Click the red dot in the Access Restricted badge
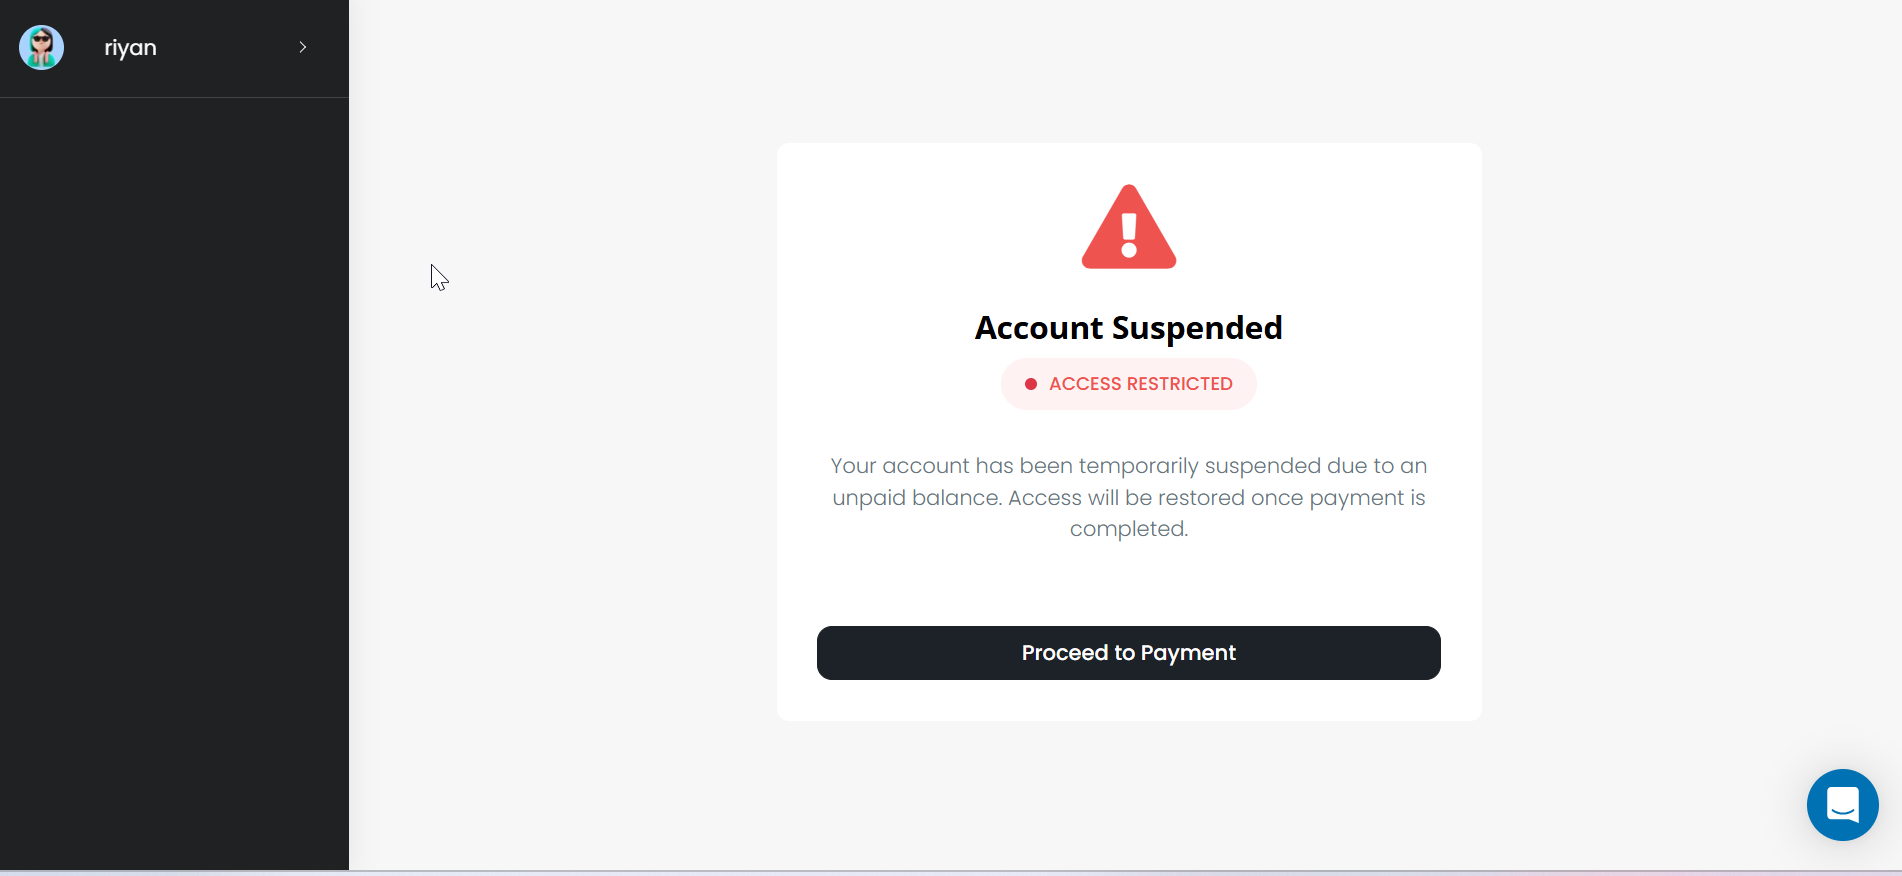This screenshot has width=1902, height=876. (1030, 384)
